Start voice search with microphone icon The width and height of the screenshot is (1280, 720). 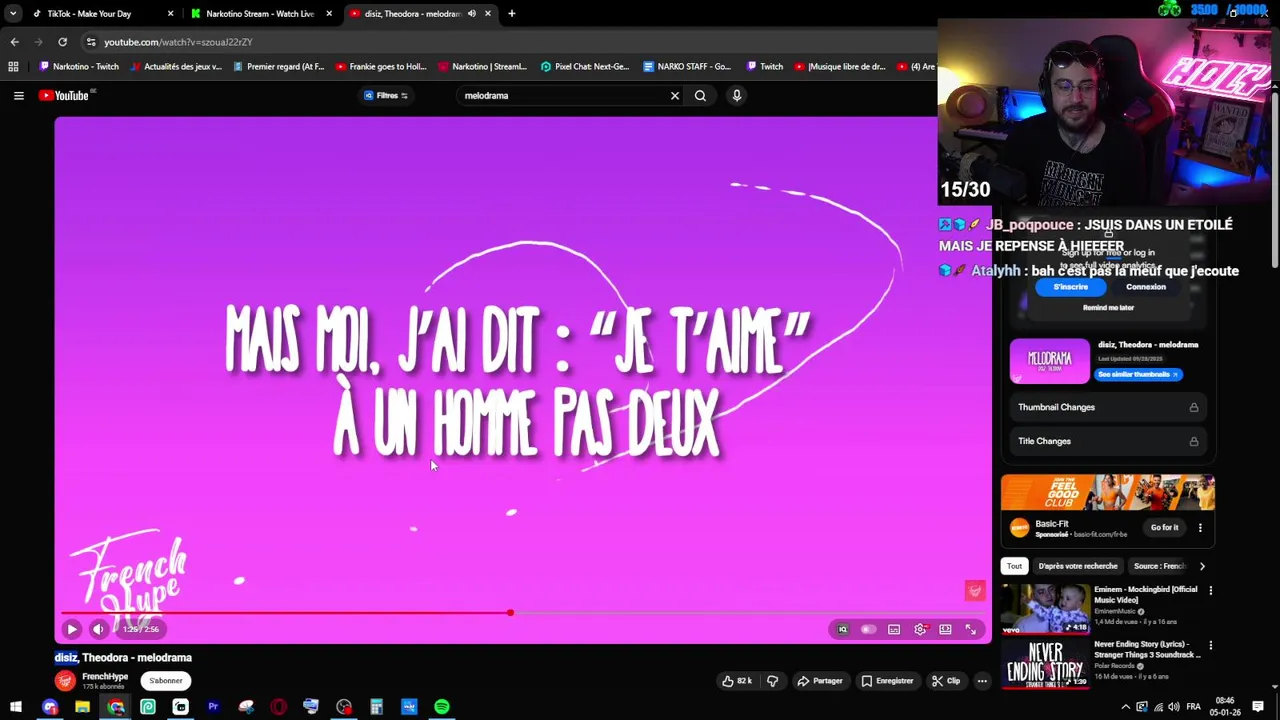[x=737, y=95]
